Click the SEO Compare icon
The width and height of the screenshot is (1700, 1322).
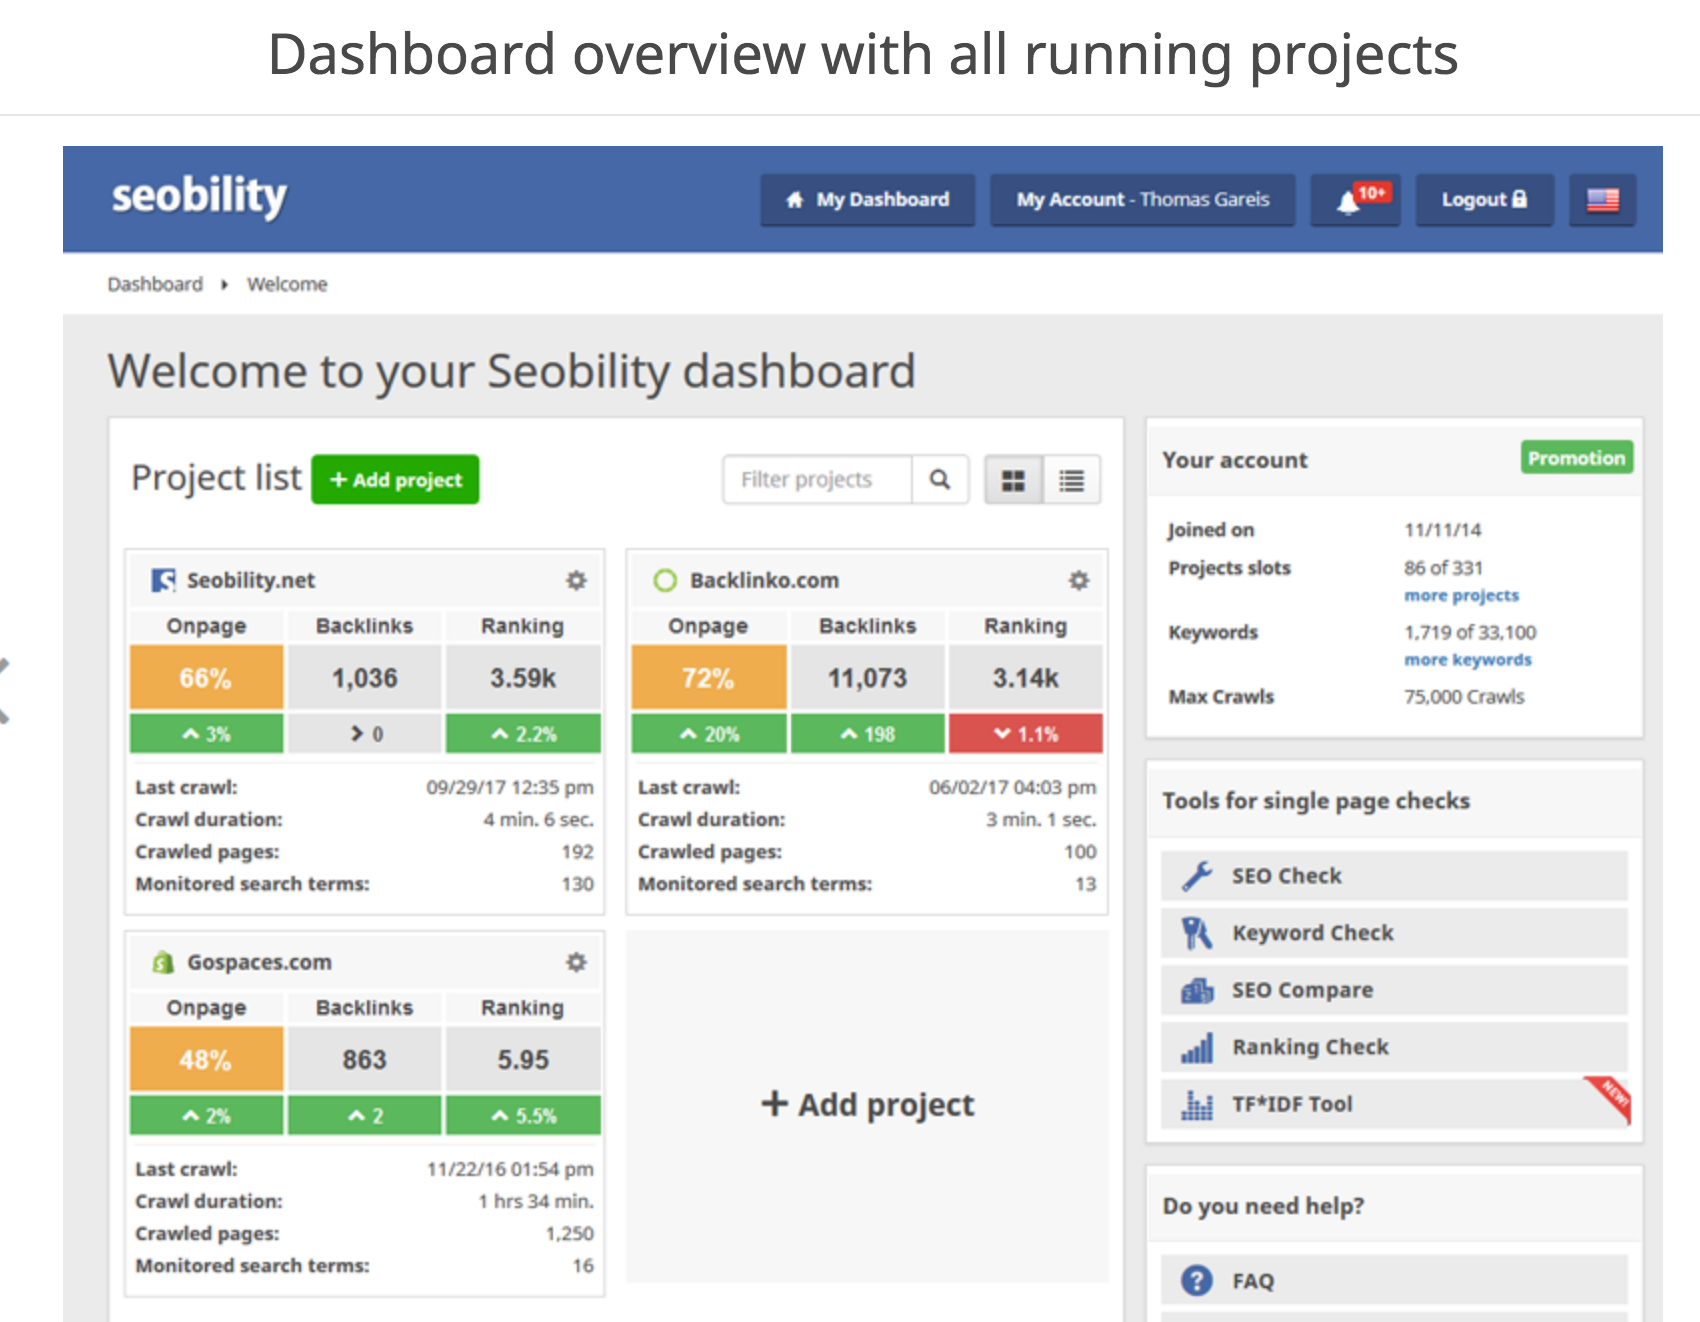(x=1197, y=990)
